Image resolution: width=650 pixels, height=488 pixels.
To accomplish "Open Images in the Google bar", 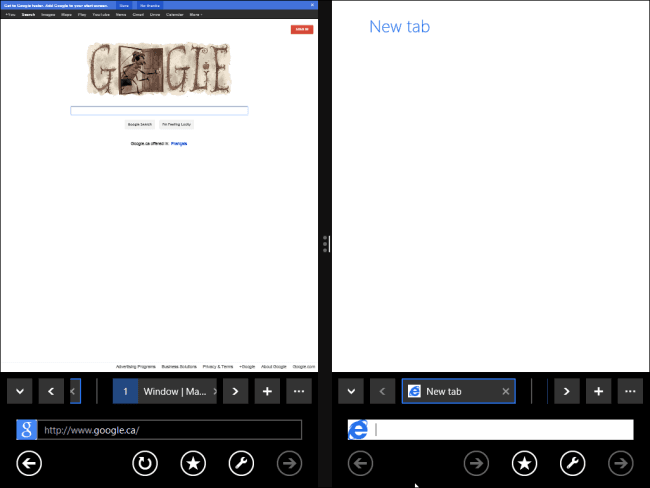I will pyautogui.click(x=48, y=15).
